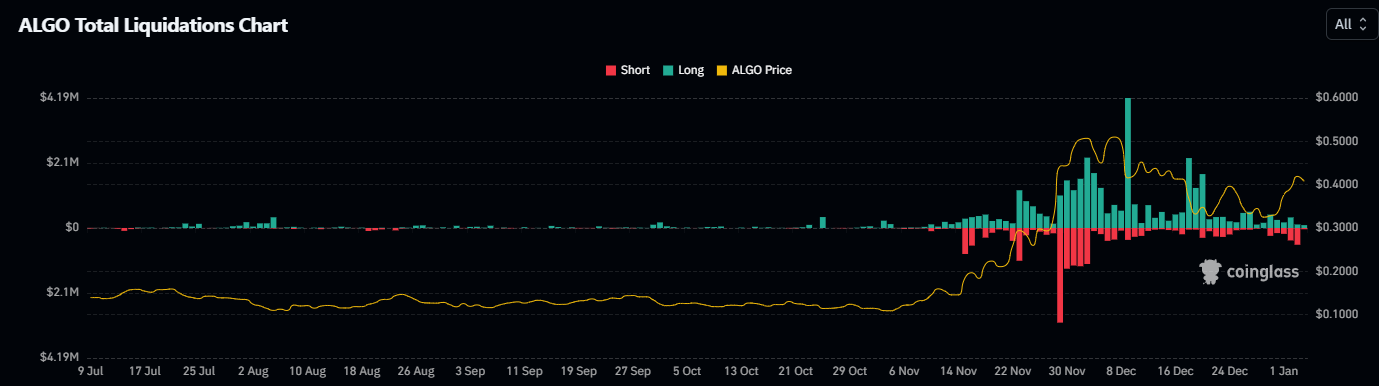Toggle the ALGO Price series in legend
This screenshot has height=386, width=1379.
pyautogui.click(x=754, y=70)
